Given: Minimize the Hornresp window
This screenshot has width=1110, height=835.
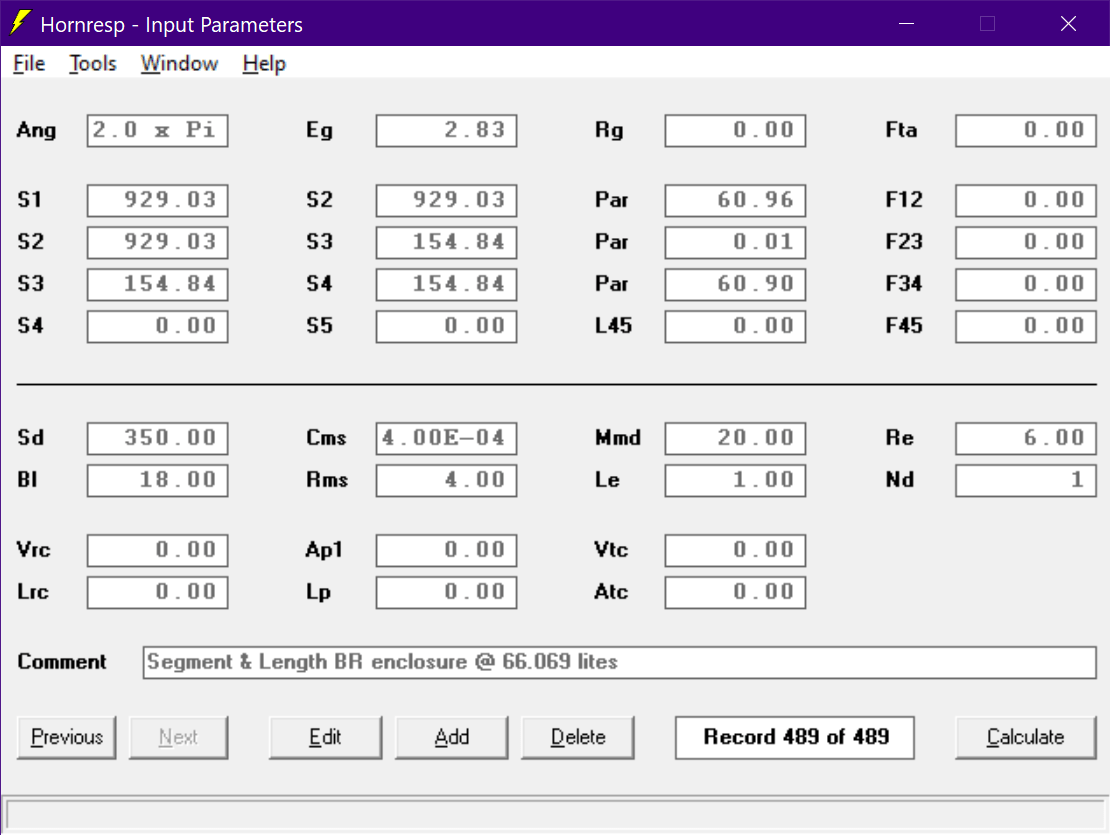Looking at the screenshot, I should 906,23.
